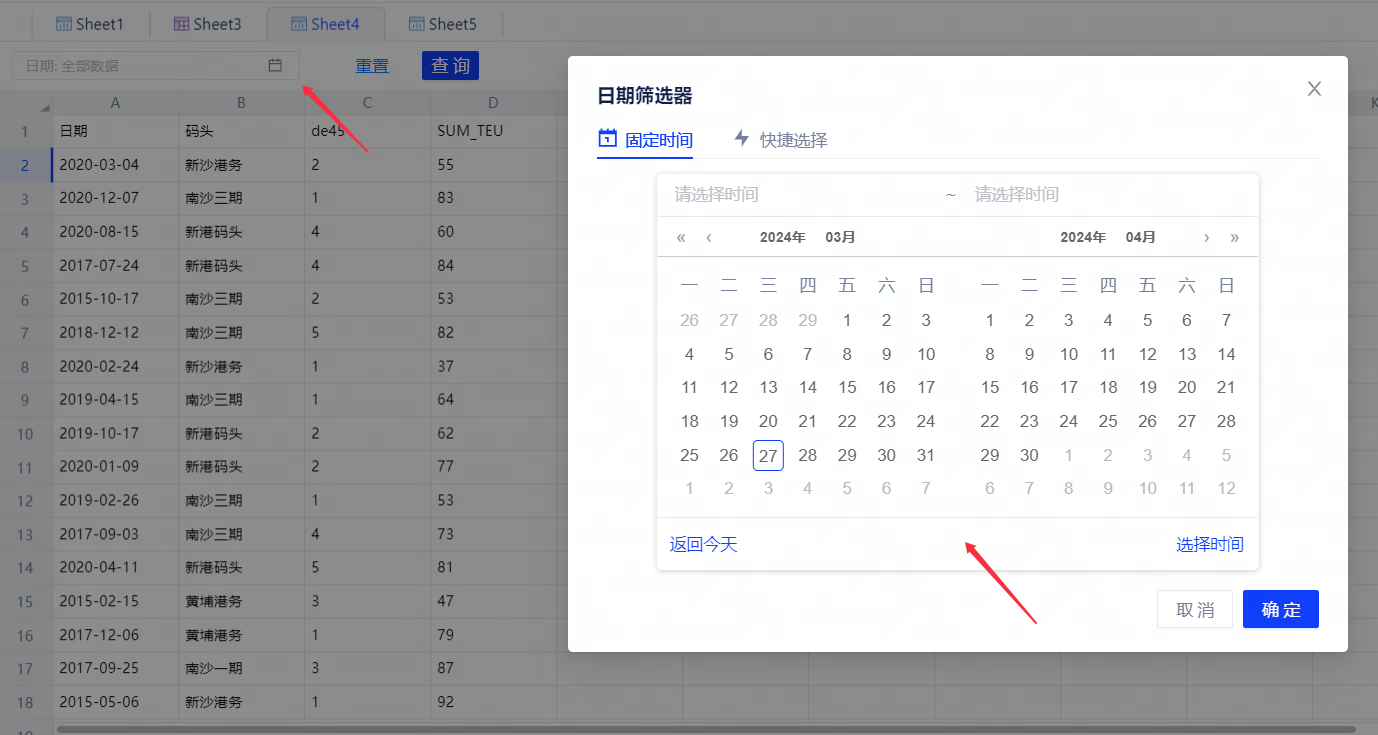
Task: Close the 日期筛选器 dialog with X
Action: coord(1314,89)
